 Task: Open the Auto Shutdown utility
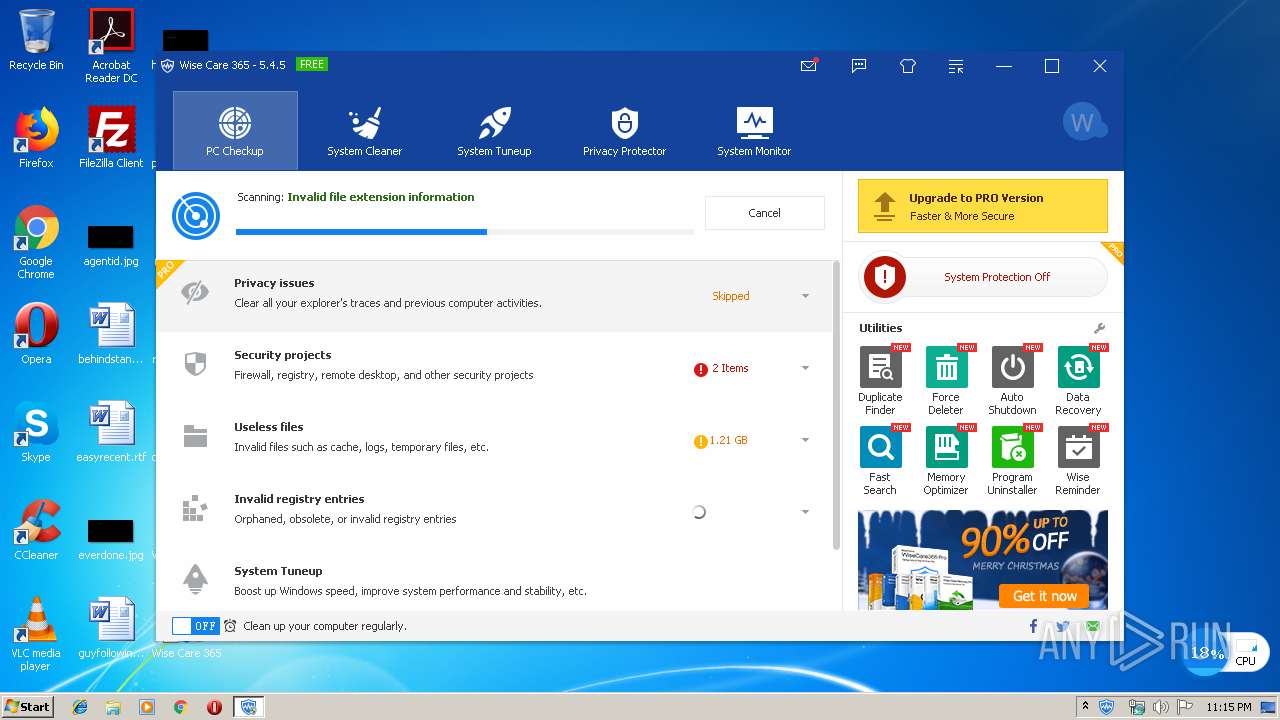tap(1012, 381)
